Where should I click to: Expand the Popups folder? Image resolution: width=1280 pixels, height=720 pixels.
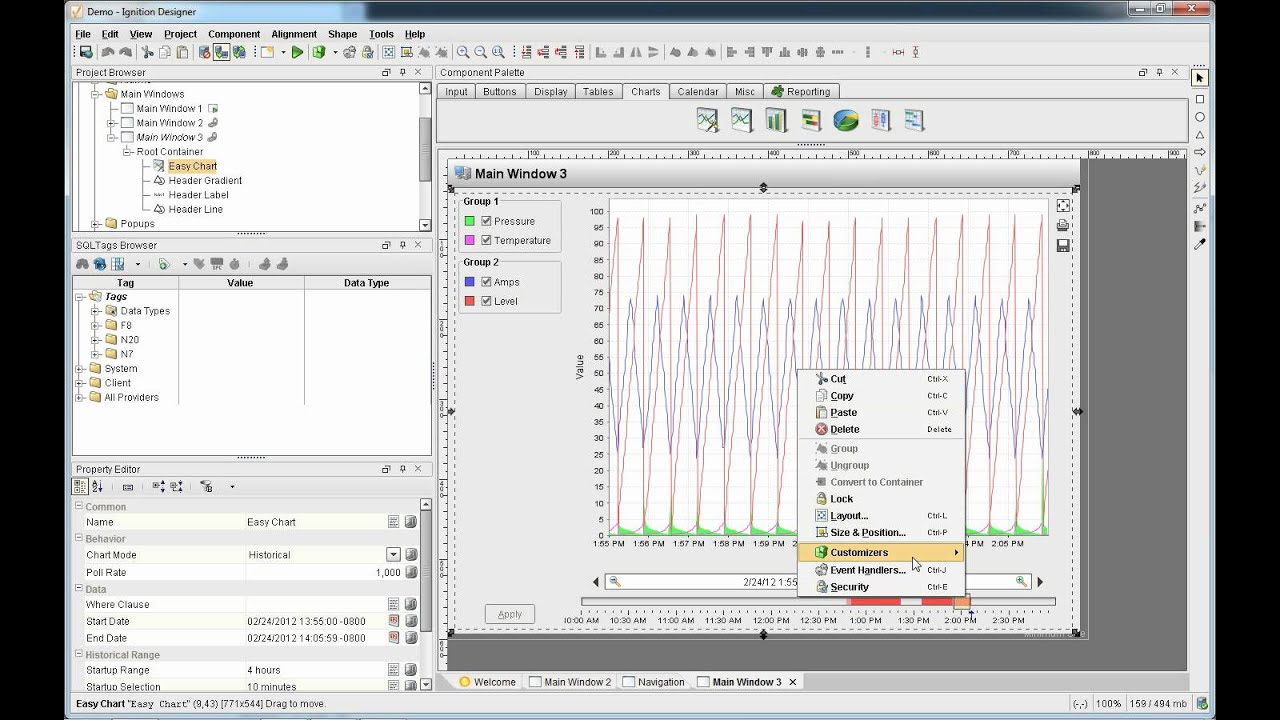click(x=97, y=224)
